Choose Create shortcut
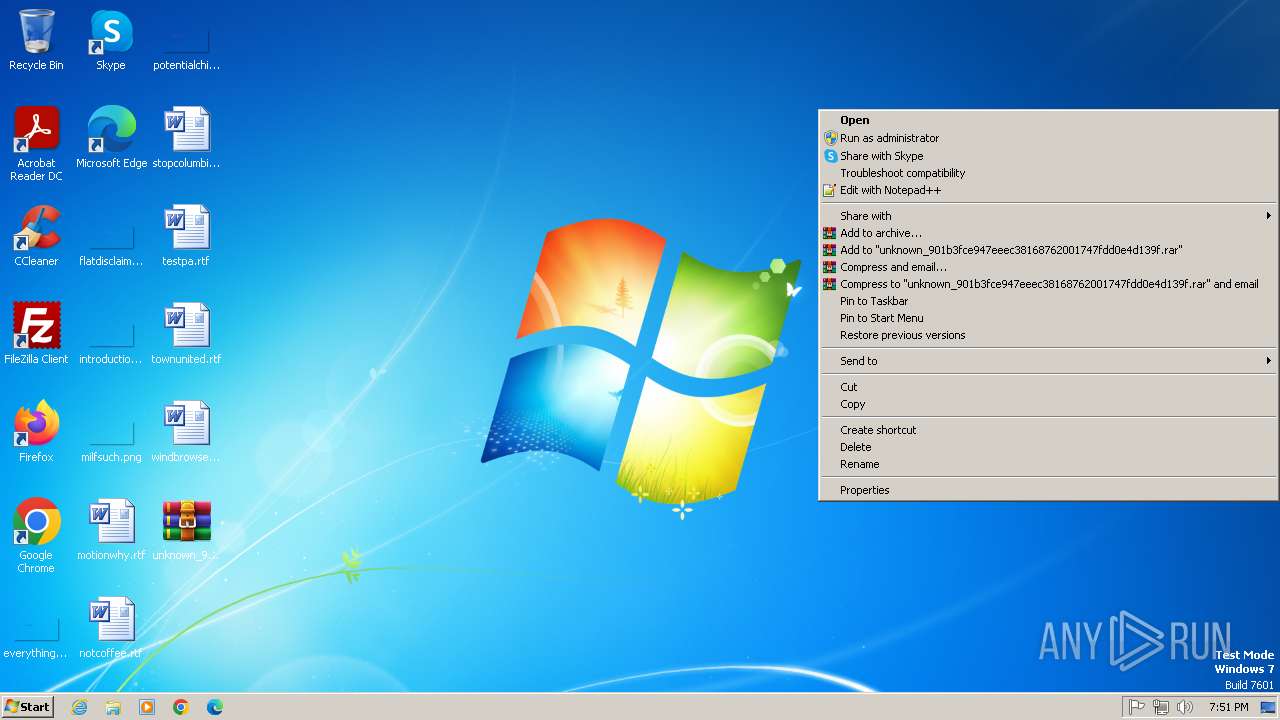 click(1048, 430)
